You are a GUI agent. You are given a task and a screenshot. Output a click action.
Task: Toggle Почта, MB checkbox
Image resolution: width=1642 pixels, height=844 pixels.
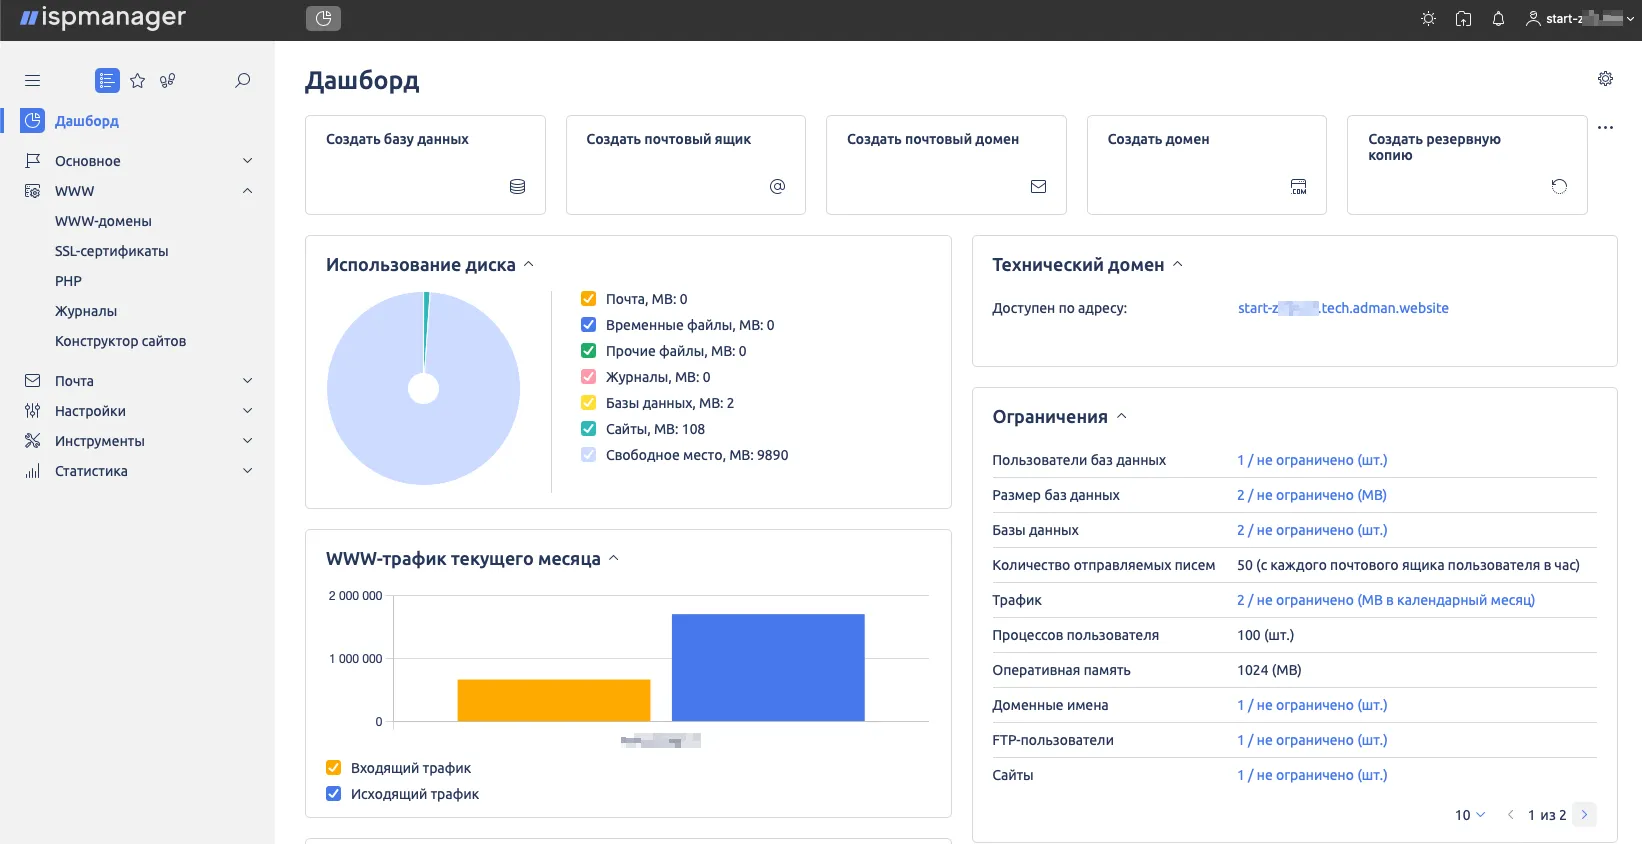589,299
